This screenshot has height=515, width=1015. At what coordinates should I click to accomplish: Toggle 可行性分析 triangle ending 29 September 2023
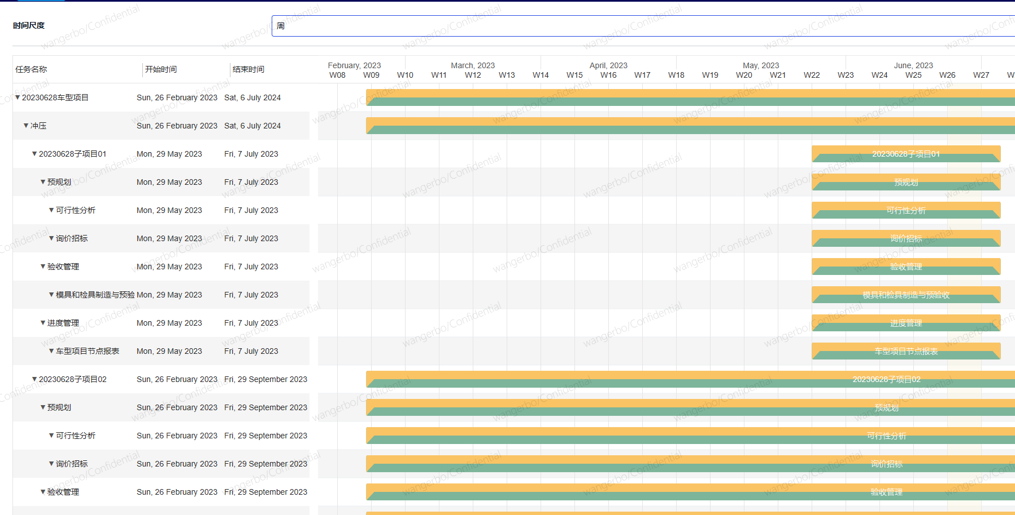(51, 435)
